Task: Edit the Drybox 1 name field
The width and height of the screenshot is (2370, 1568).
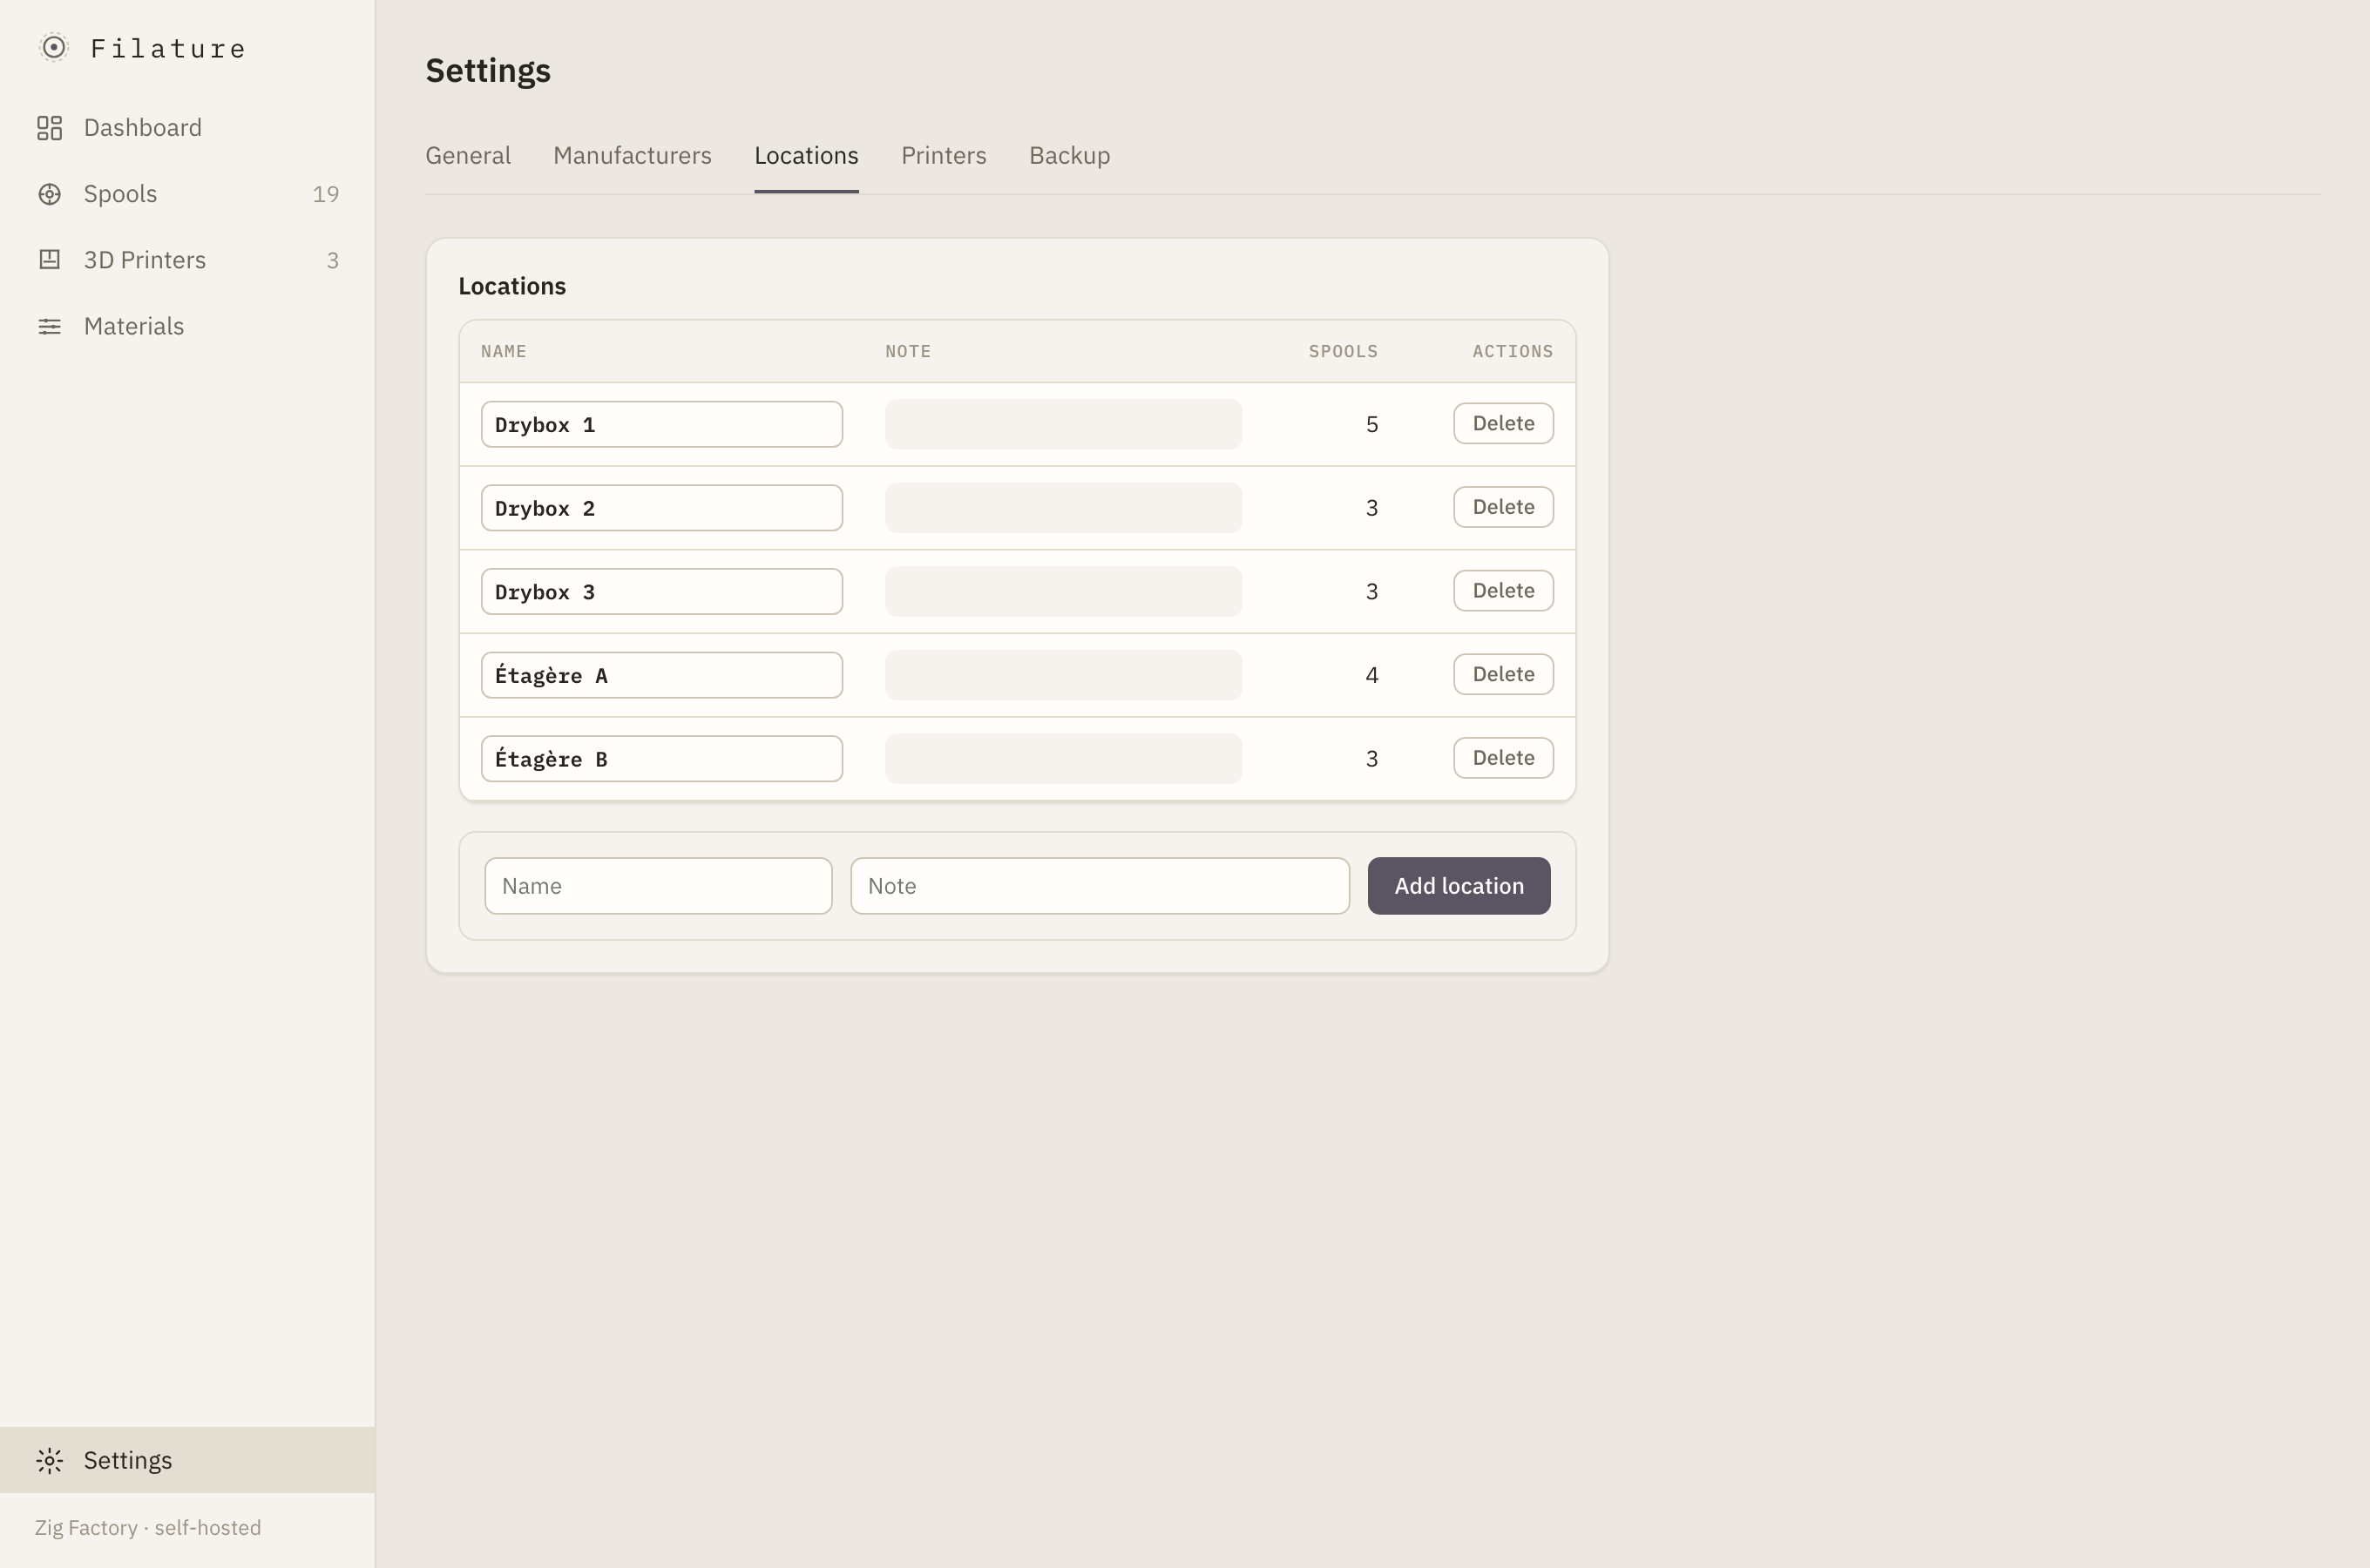Action: [x=661, y=424]
